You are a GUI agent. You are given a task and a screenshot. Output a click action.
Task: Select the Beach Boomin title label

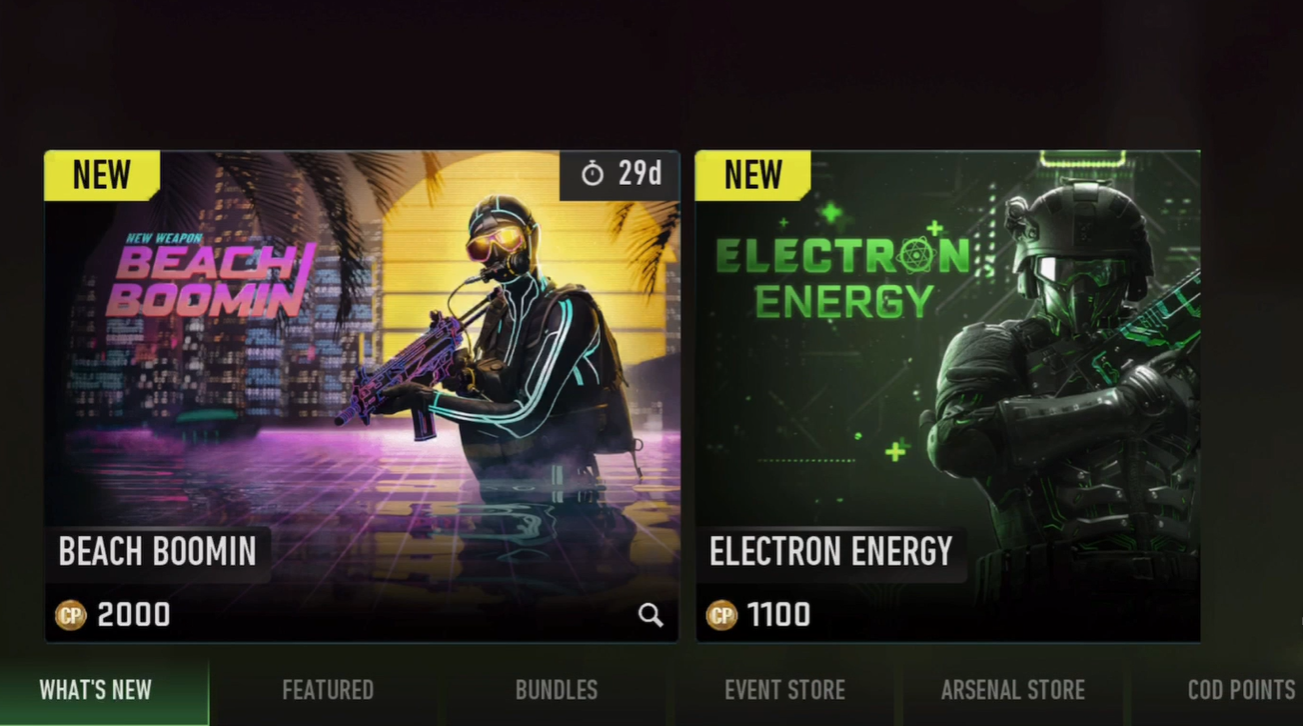coord(157,552)
